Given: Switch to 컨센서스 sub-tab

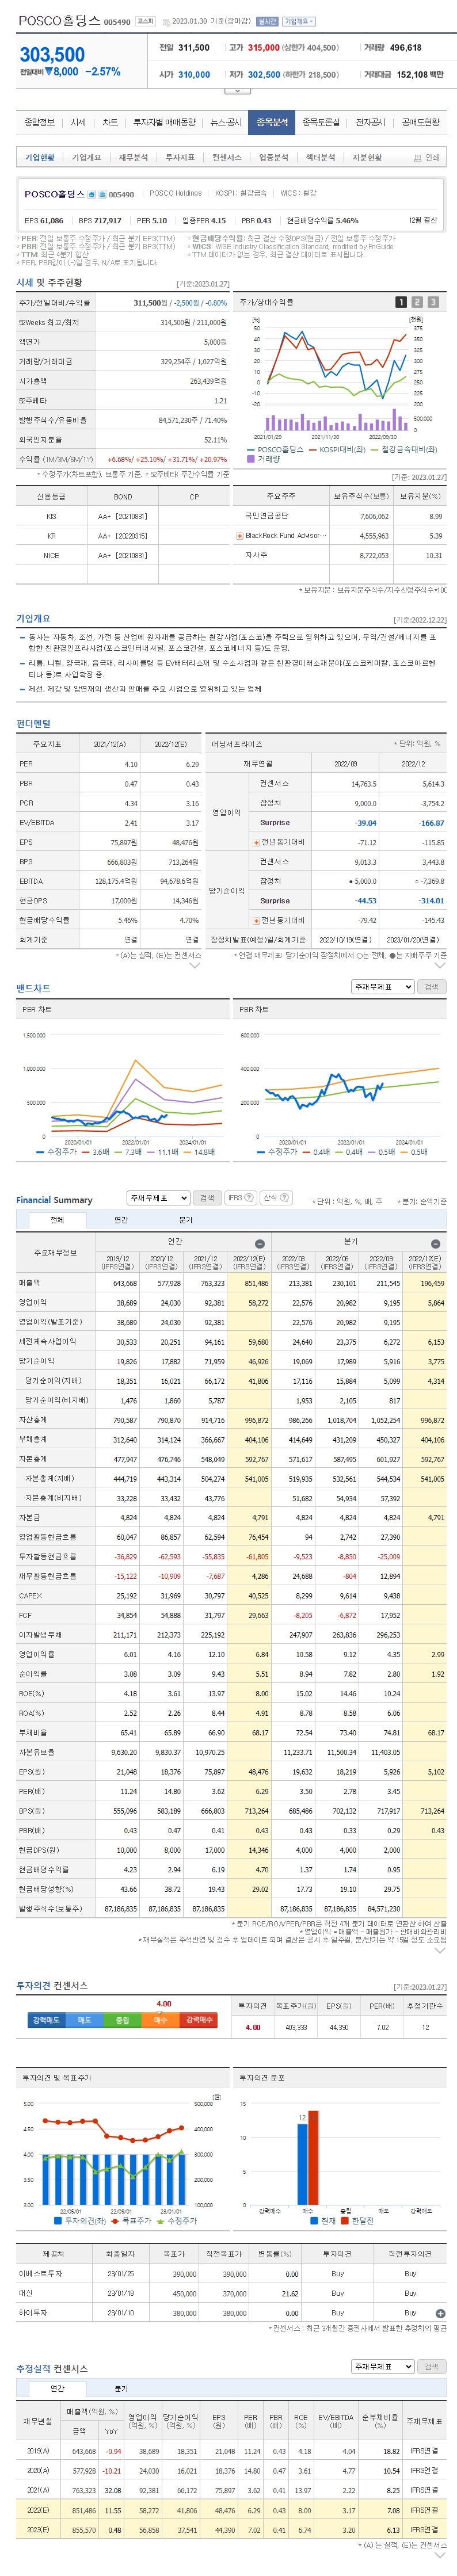Looking at the screenshot, I should tap(226, 157).
